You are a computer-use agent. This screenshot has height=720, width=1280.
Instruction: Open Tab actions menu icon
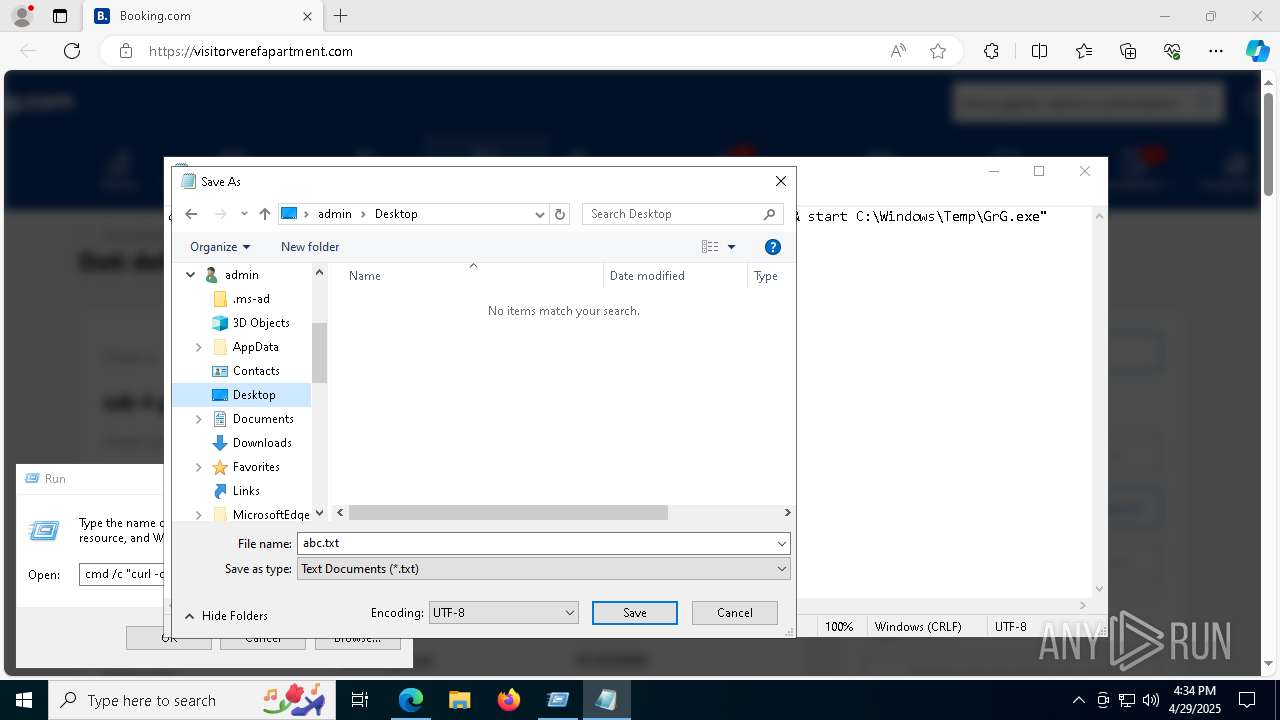tap(60, 16)
